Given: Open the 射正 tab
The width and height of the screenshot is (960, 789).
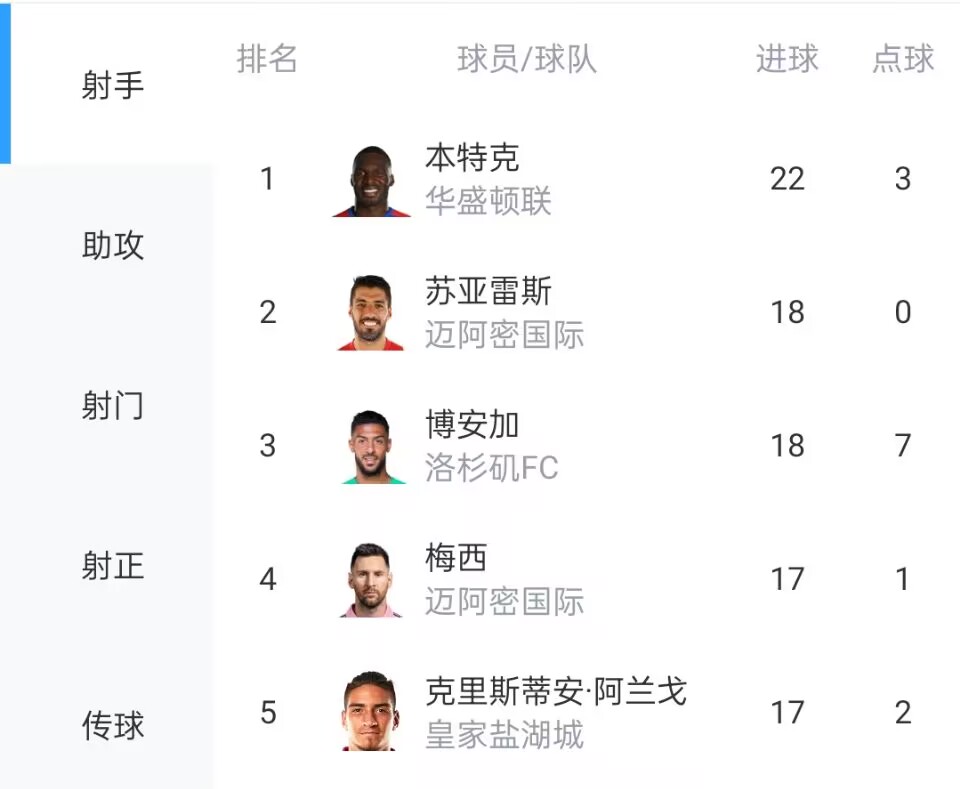Looking at the screenshot, I should [x=113, y=566].
